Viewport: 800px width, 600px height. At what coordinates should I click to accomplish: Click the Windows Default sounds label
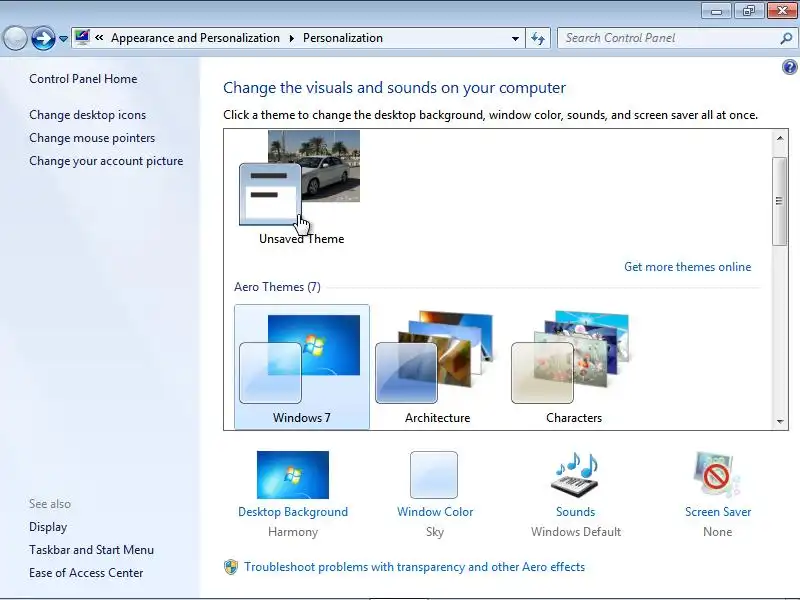[576, 532]
